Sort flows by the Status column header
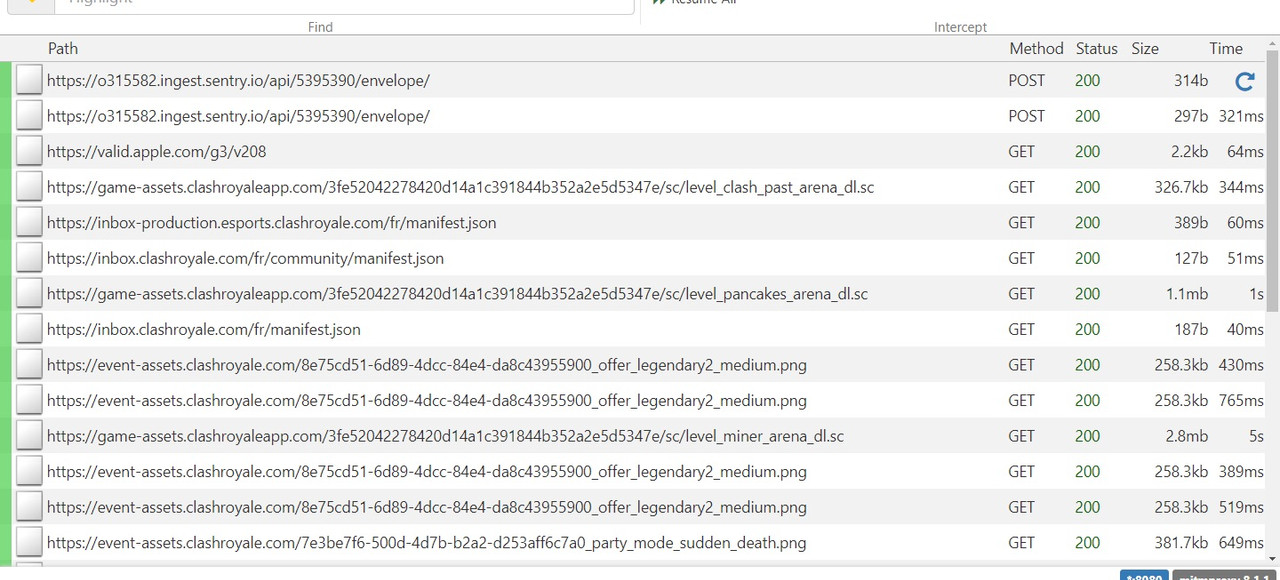The height and width of the screenshot is (580, 1280). [1097, 48]
